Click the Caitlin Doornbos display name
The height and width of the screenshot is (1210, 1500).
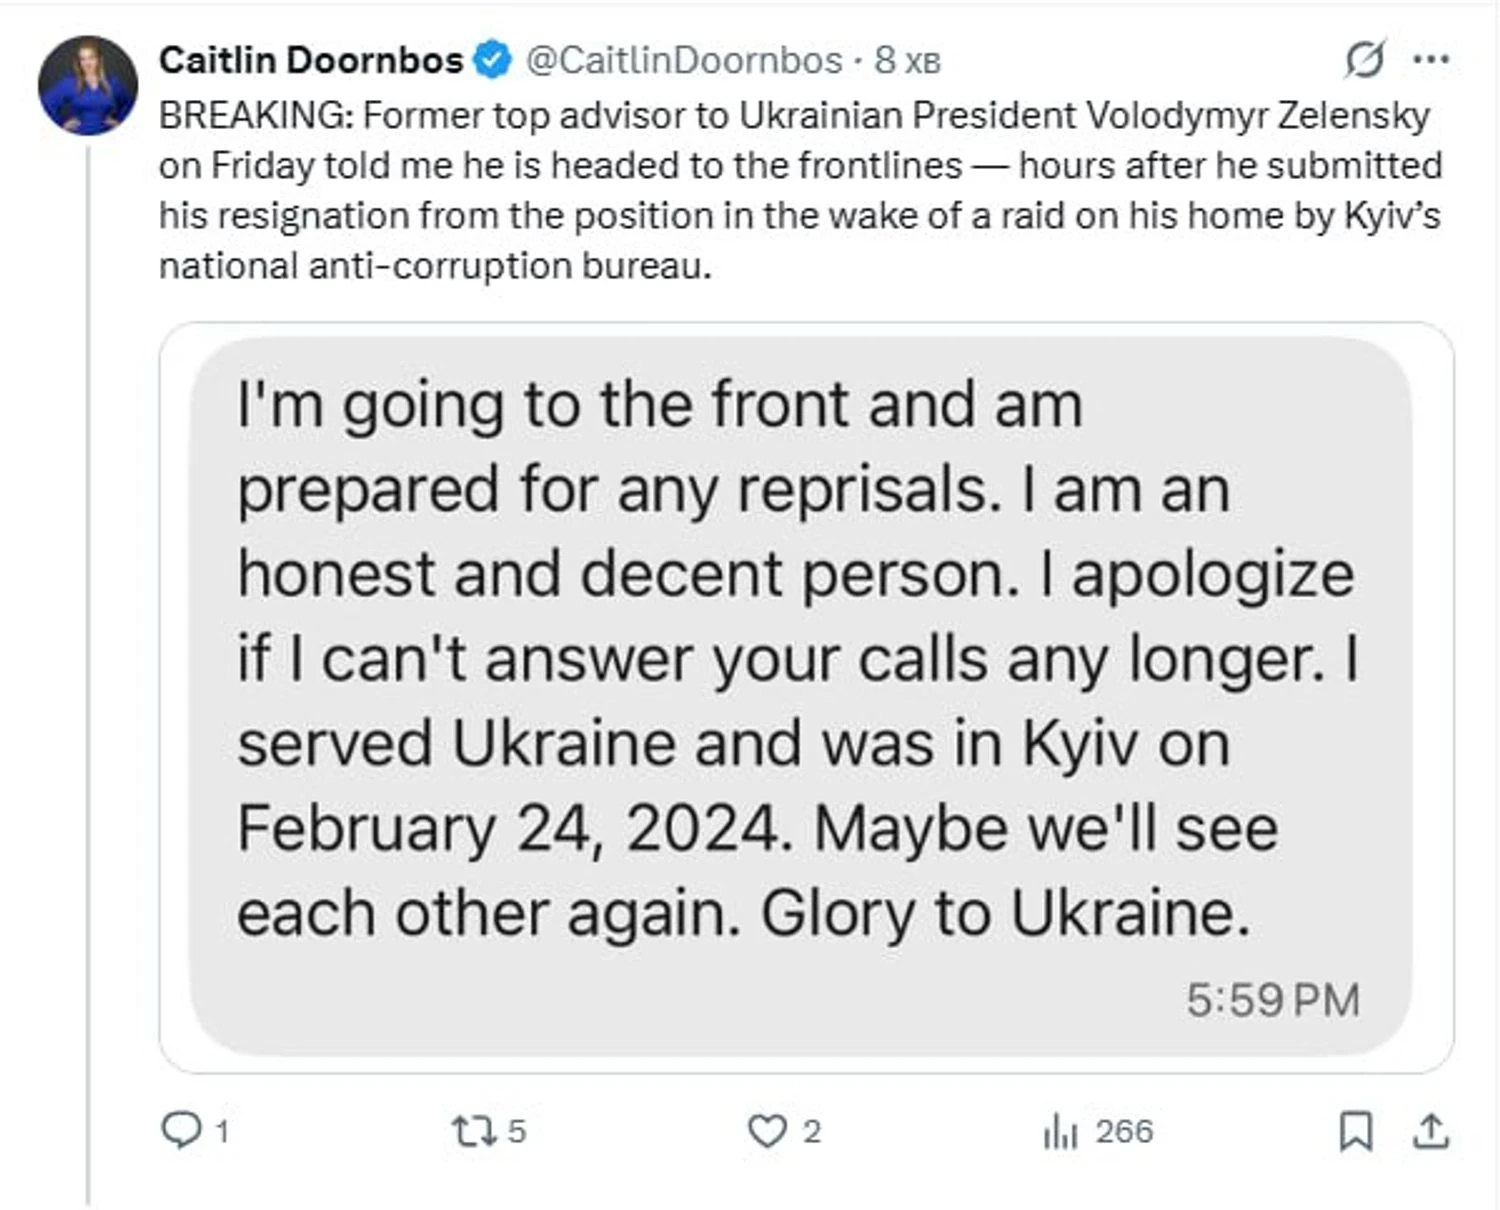pyautogui.click(x=310, y=60)
